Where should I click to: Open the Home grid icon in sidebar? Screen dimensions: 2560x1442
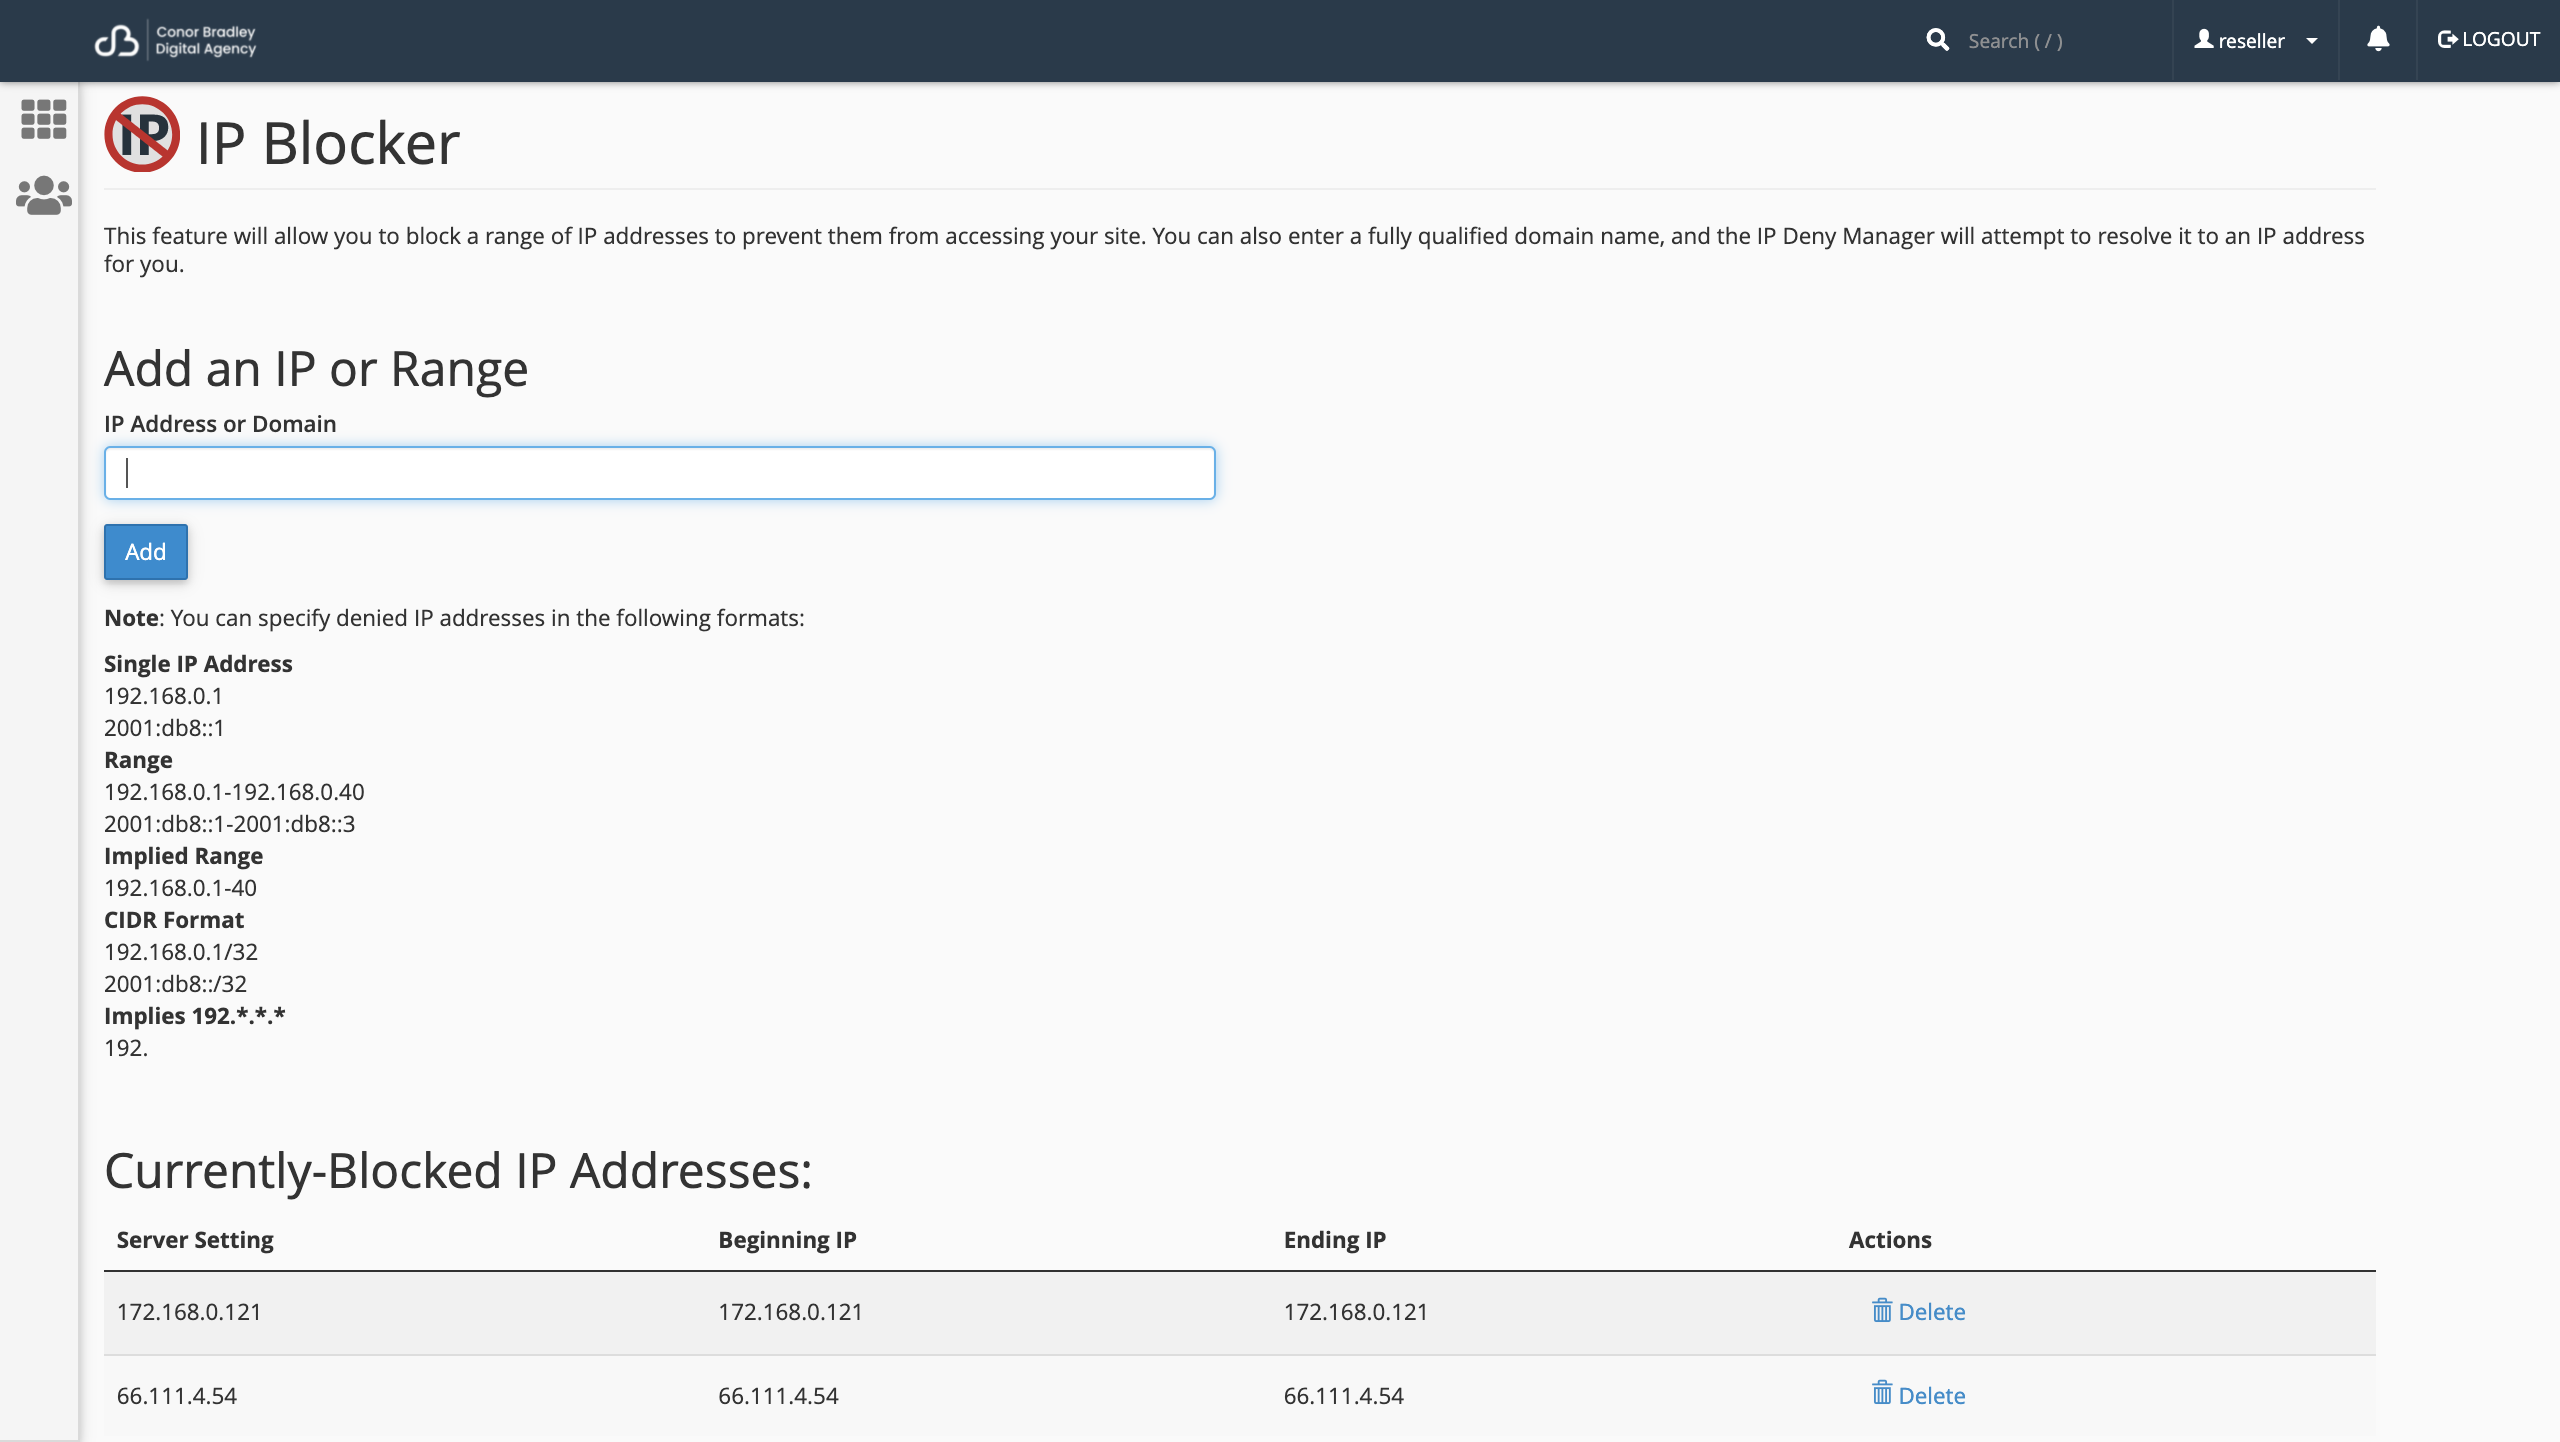click(43, 119)
